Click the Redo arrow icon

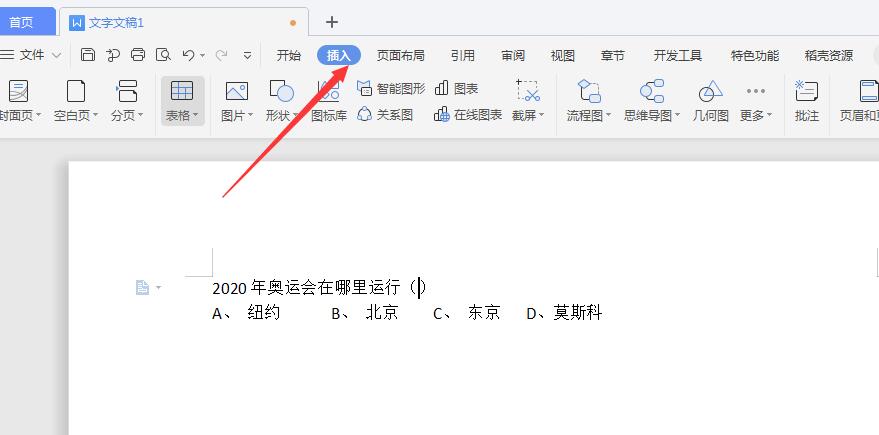222,55
